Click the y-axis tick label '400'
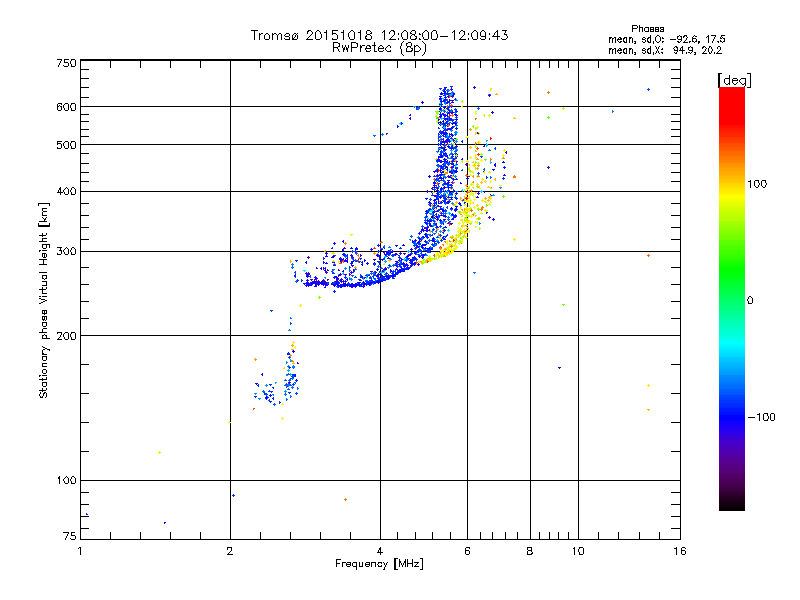This screenshot has height=600, width=800. click(66, 191)
